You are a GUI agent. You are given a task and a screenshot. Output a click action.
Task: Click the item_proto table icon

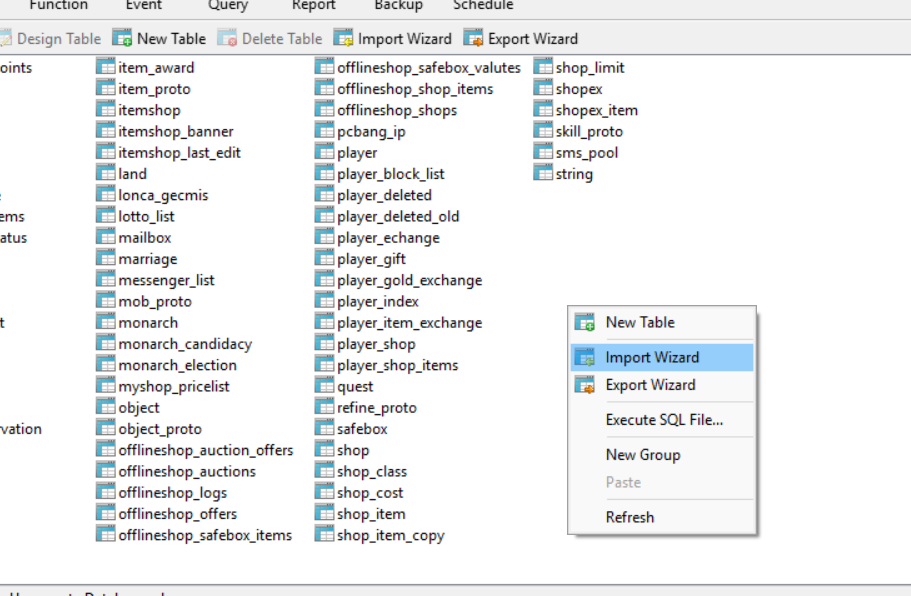tap(105, 89)
